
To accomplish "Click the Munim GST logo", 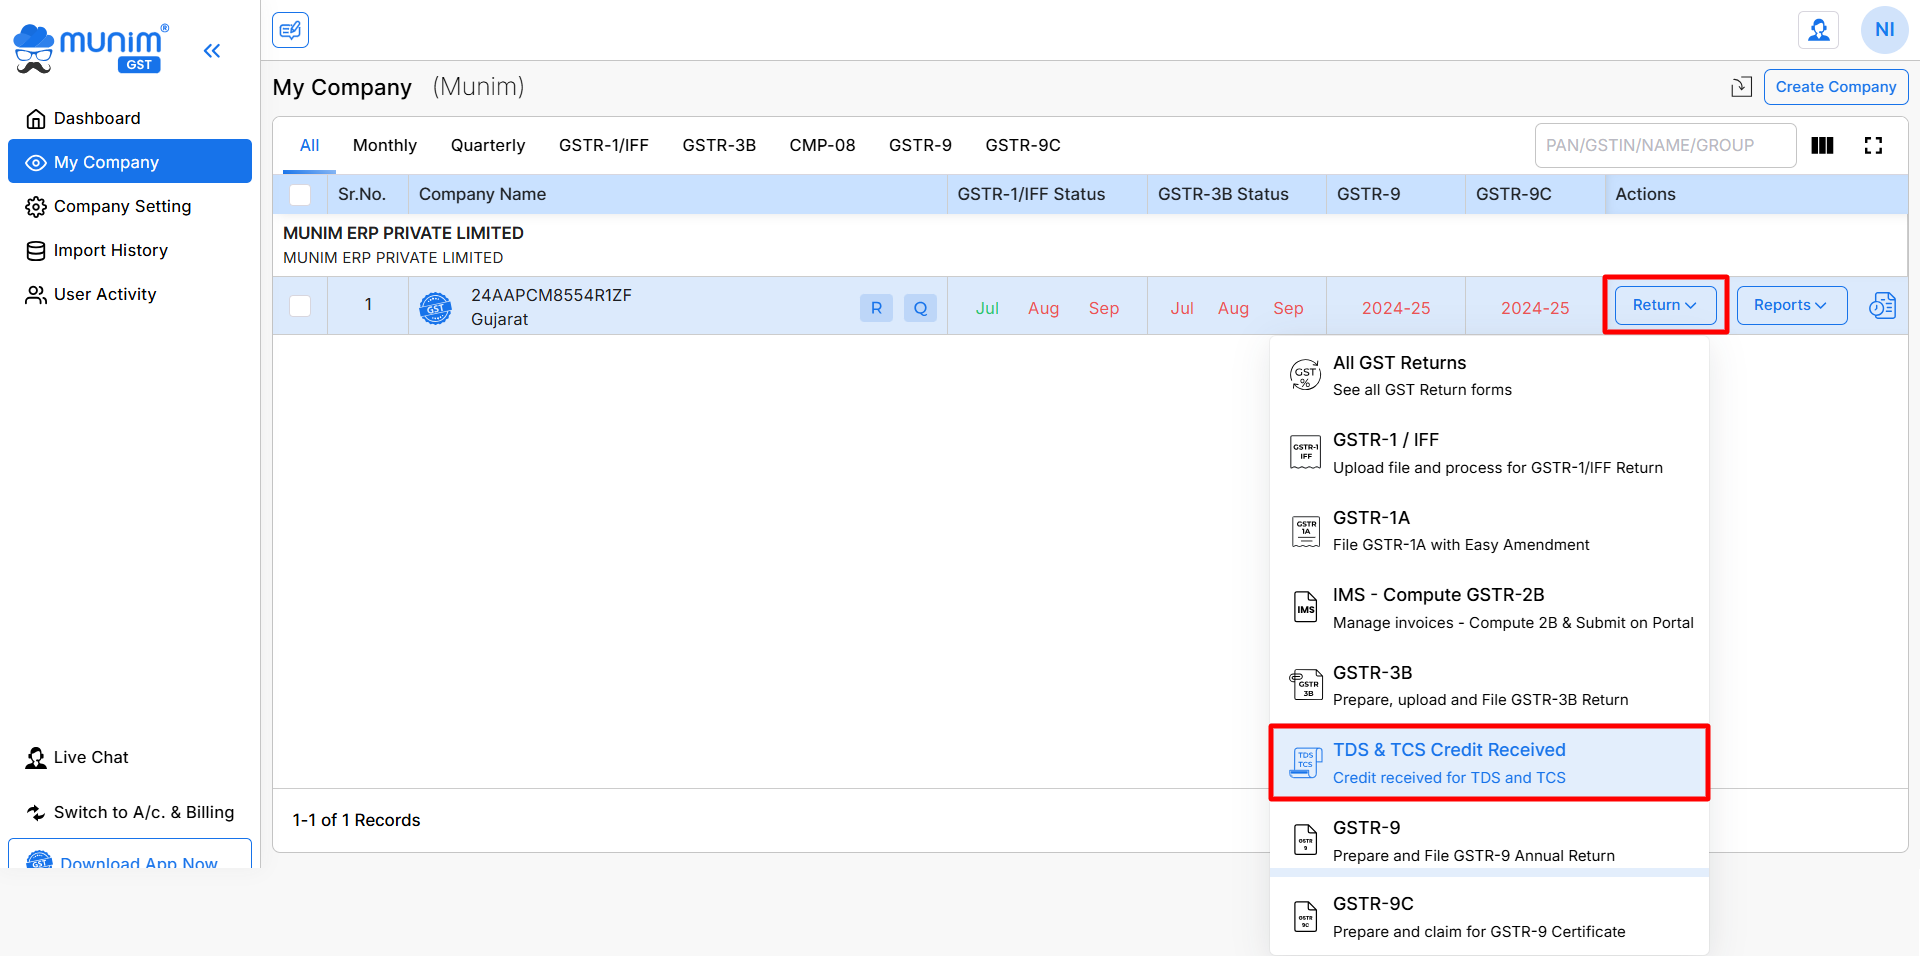I will click(x=91, y=49).
